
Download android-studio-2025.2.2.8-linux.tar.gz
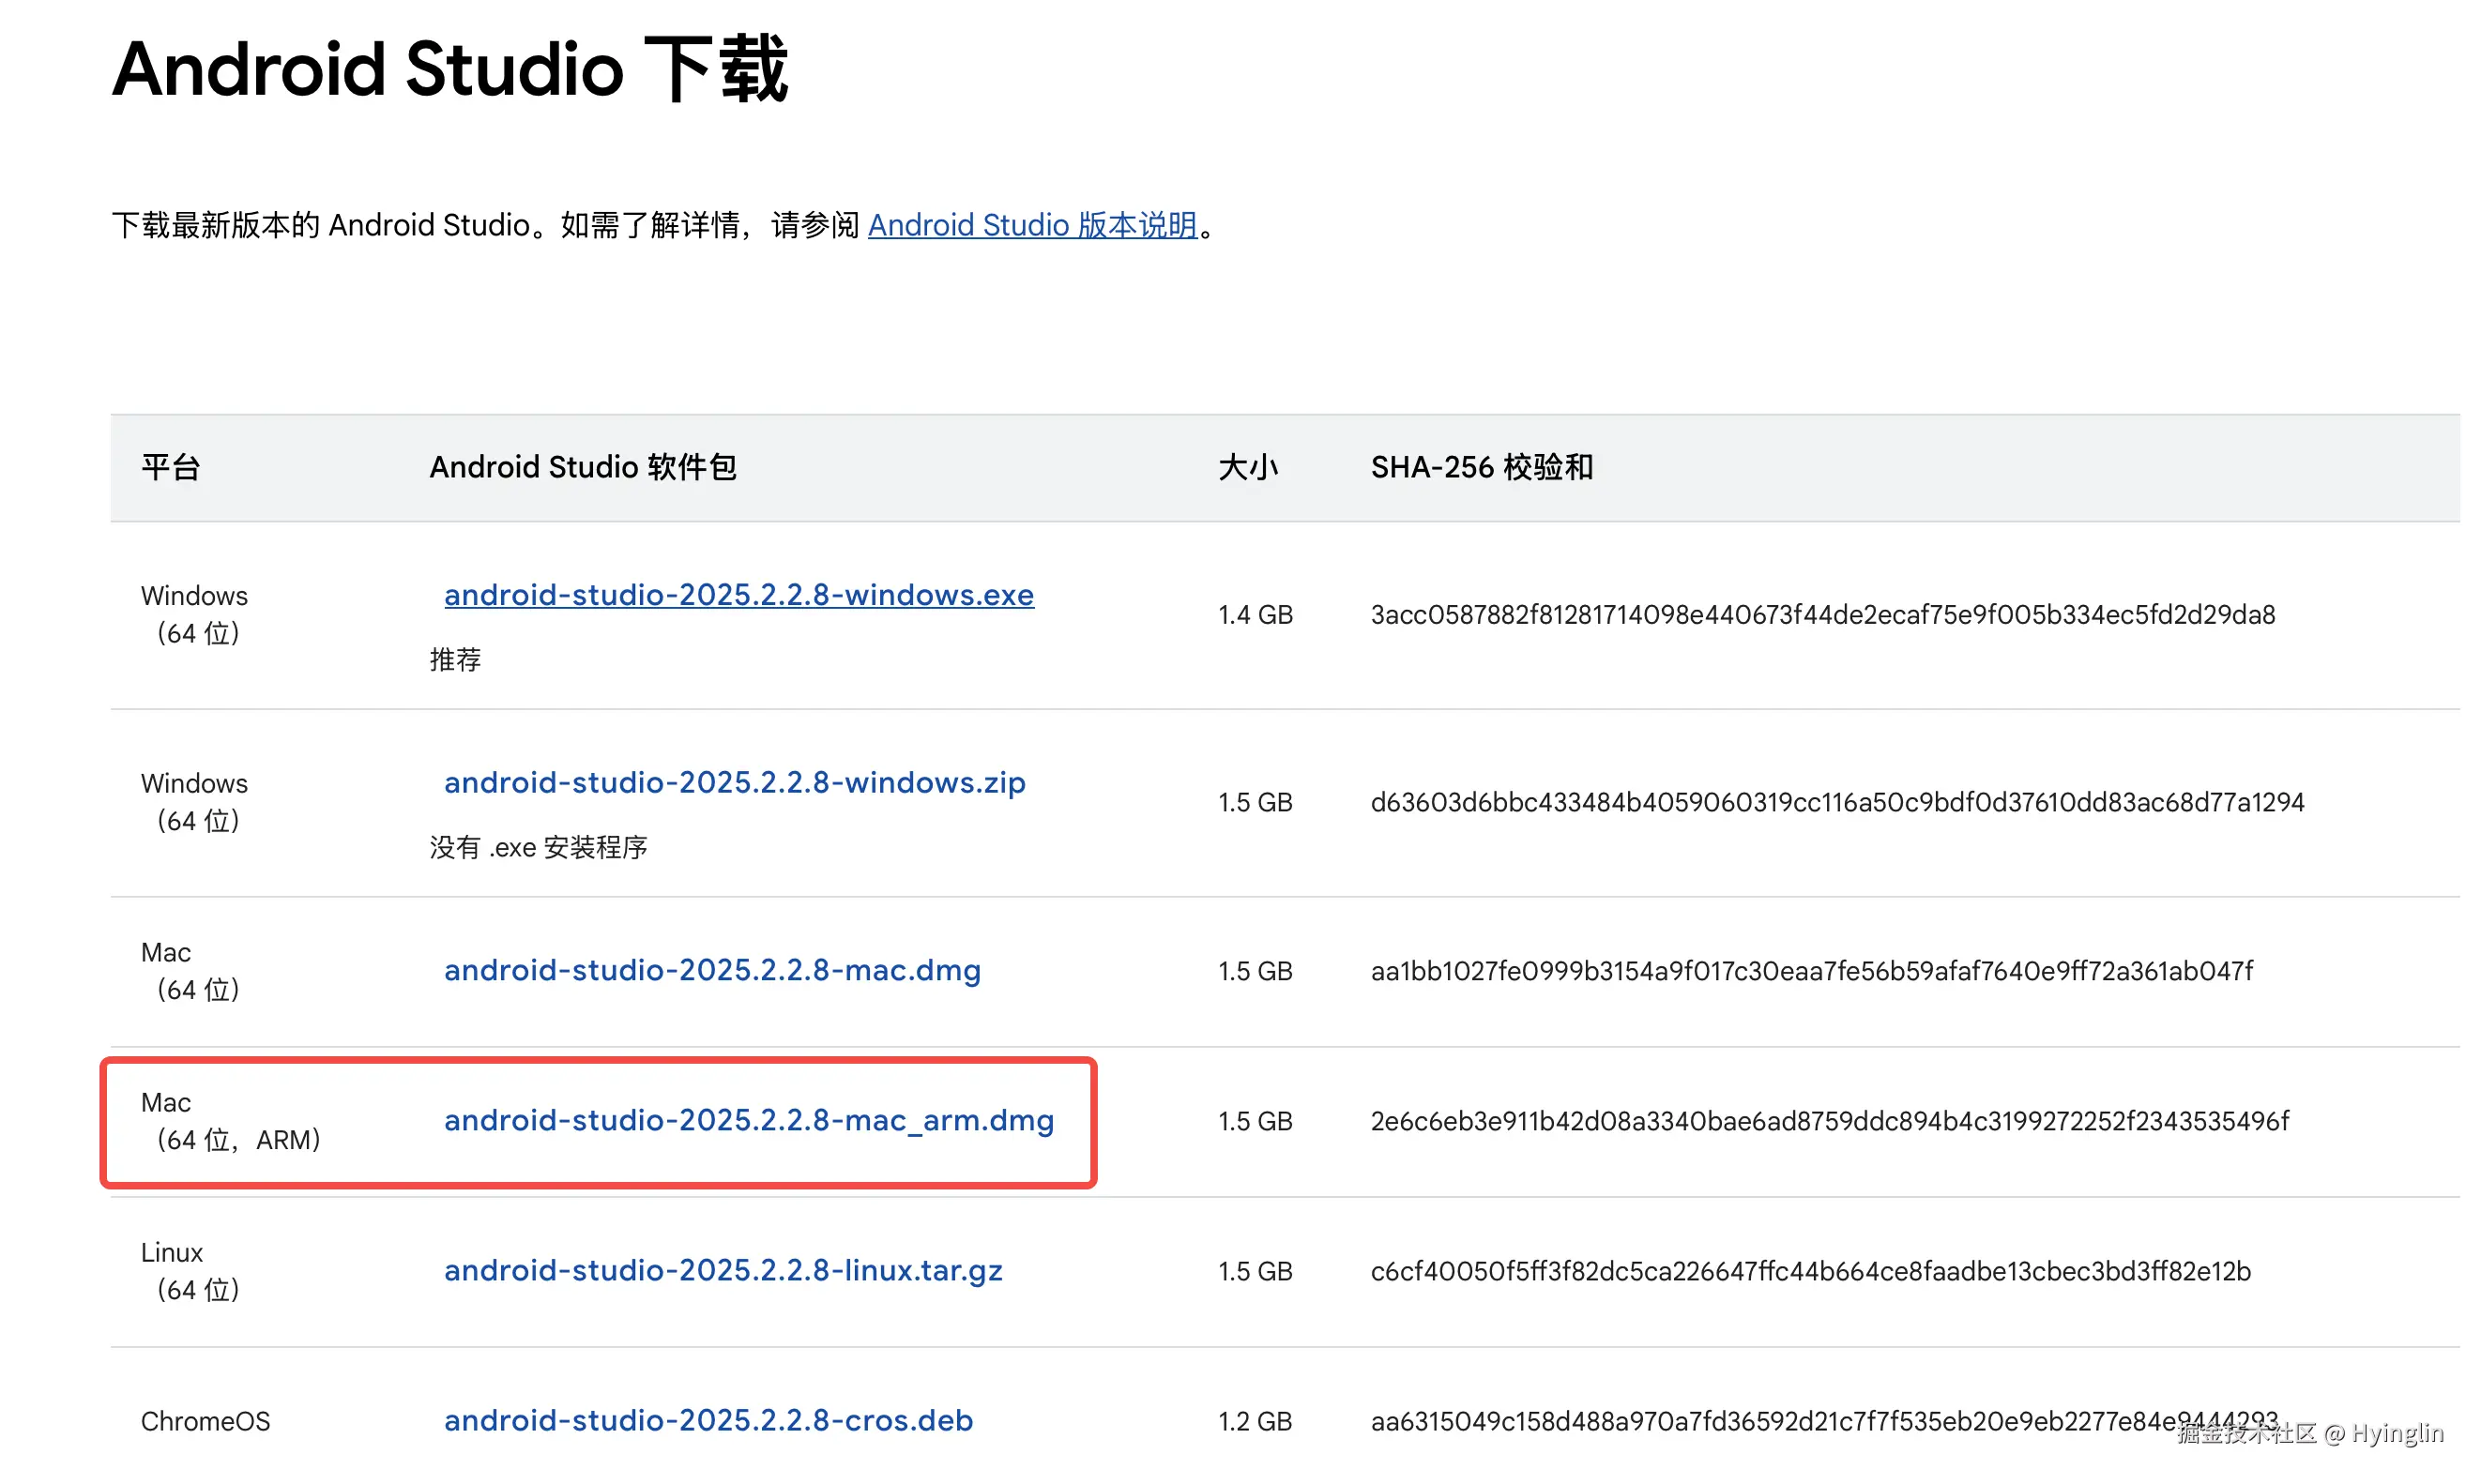(722, 1270)
